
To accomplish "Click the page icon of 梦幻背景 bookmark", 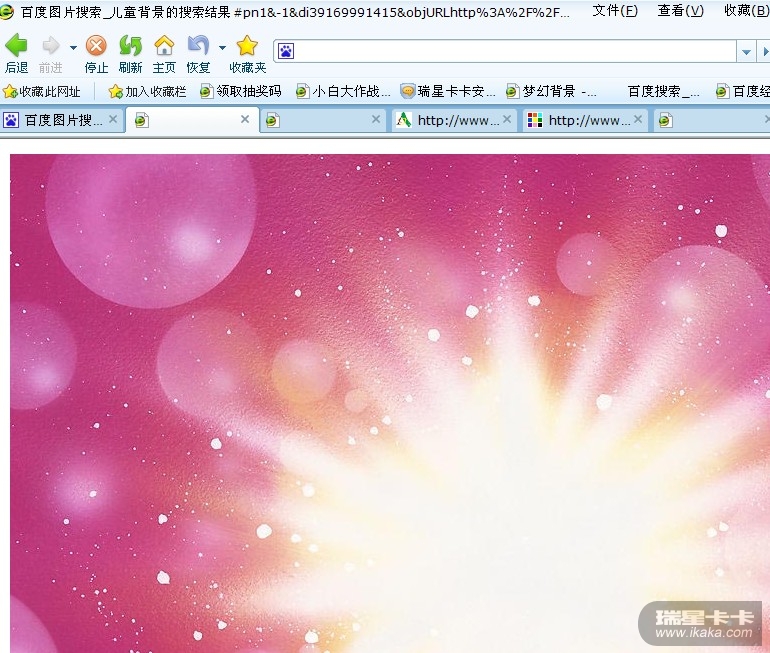I will [x=513, y=91].
